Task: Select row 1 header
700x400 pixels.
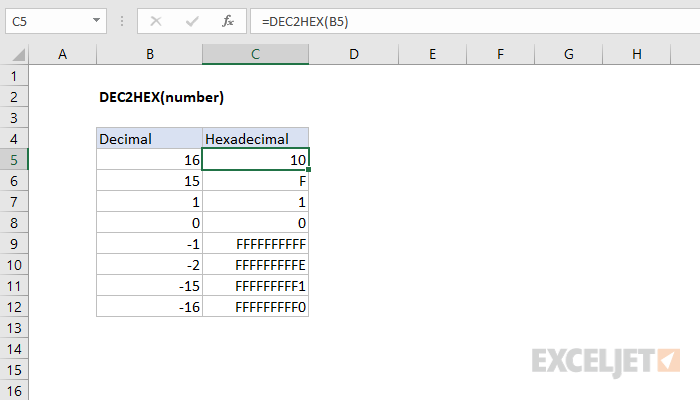Action: pyautogui.click(x=14, y=76)
